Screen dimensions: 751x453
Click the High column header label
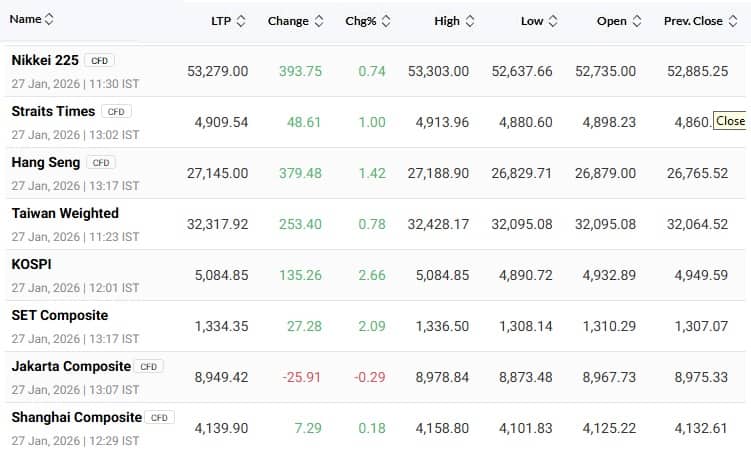click(x=447, y=21)
